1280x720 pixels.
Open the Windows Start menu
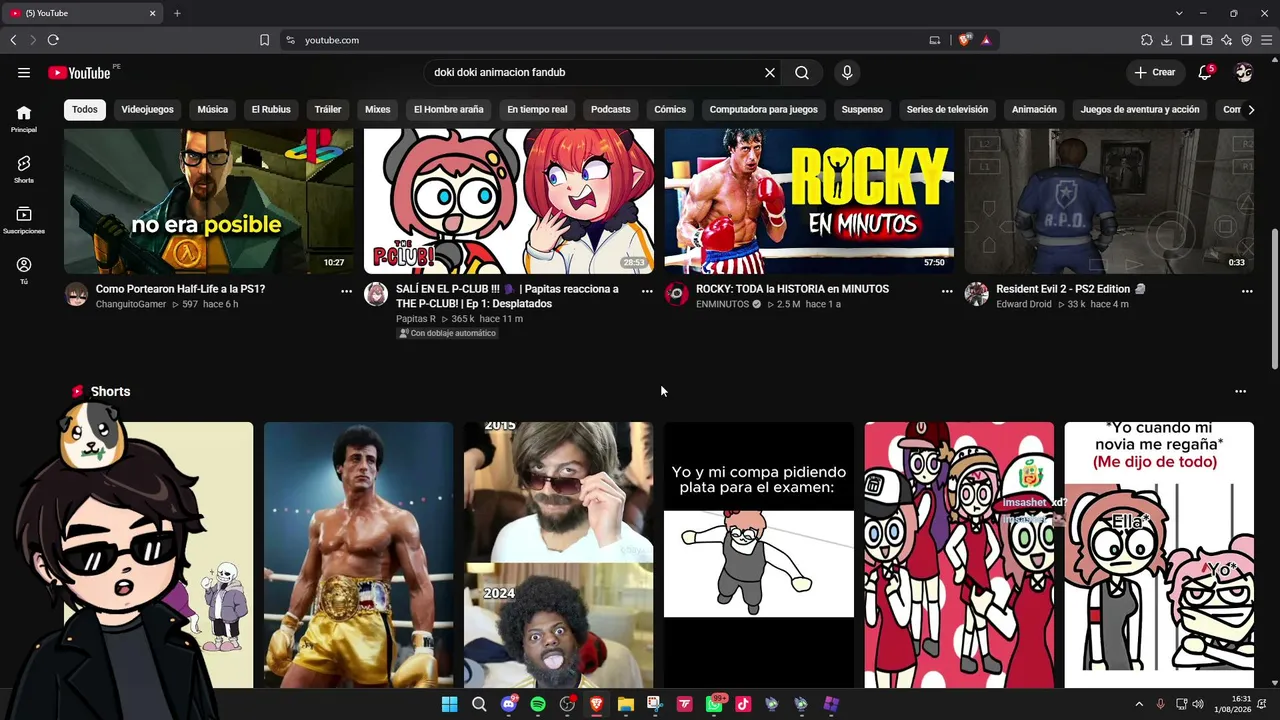click(450, 704)
